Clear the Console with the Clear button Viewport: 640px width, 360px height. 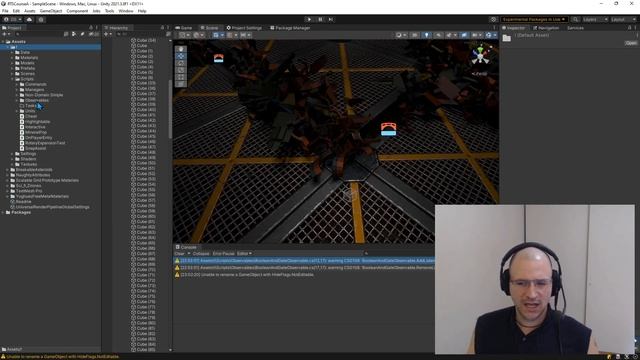(180, 253)
